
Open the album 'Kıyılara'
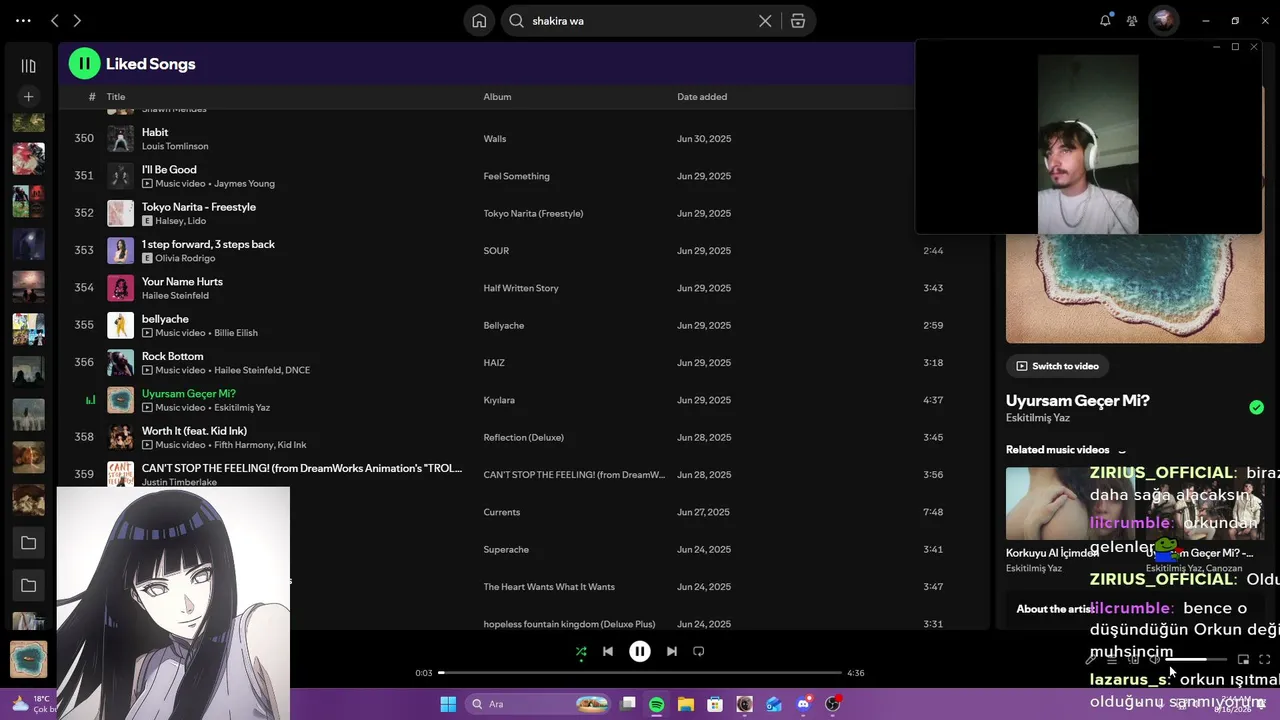(x=499, y=400)
